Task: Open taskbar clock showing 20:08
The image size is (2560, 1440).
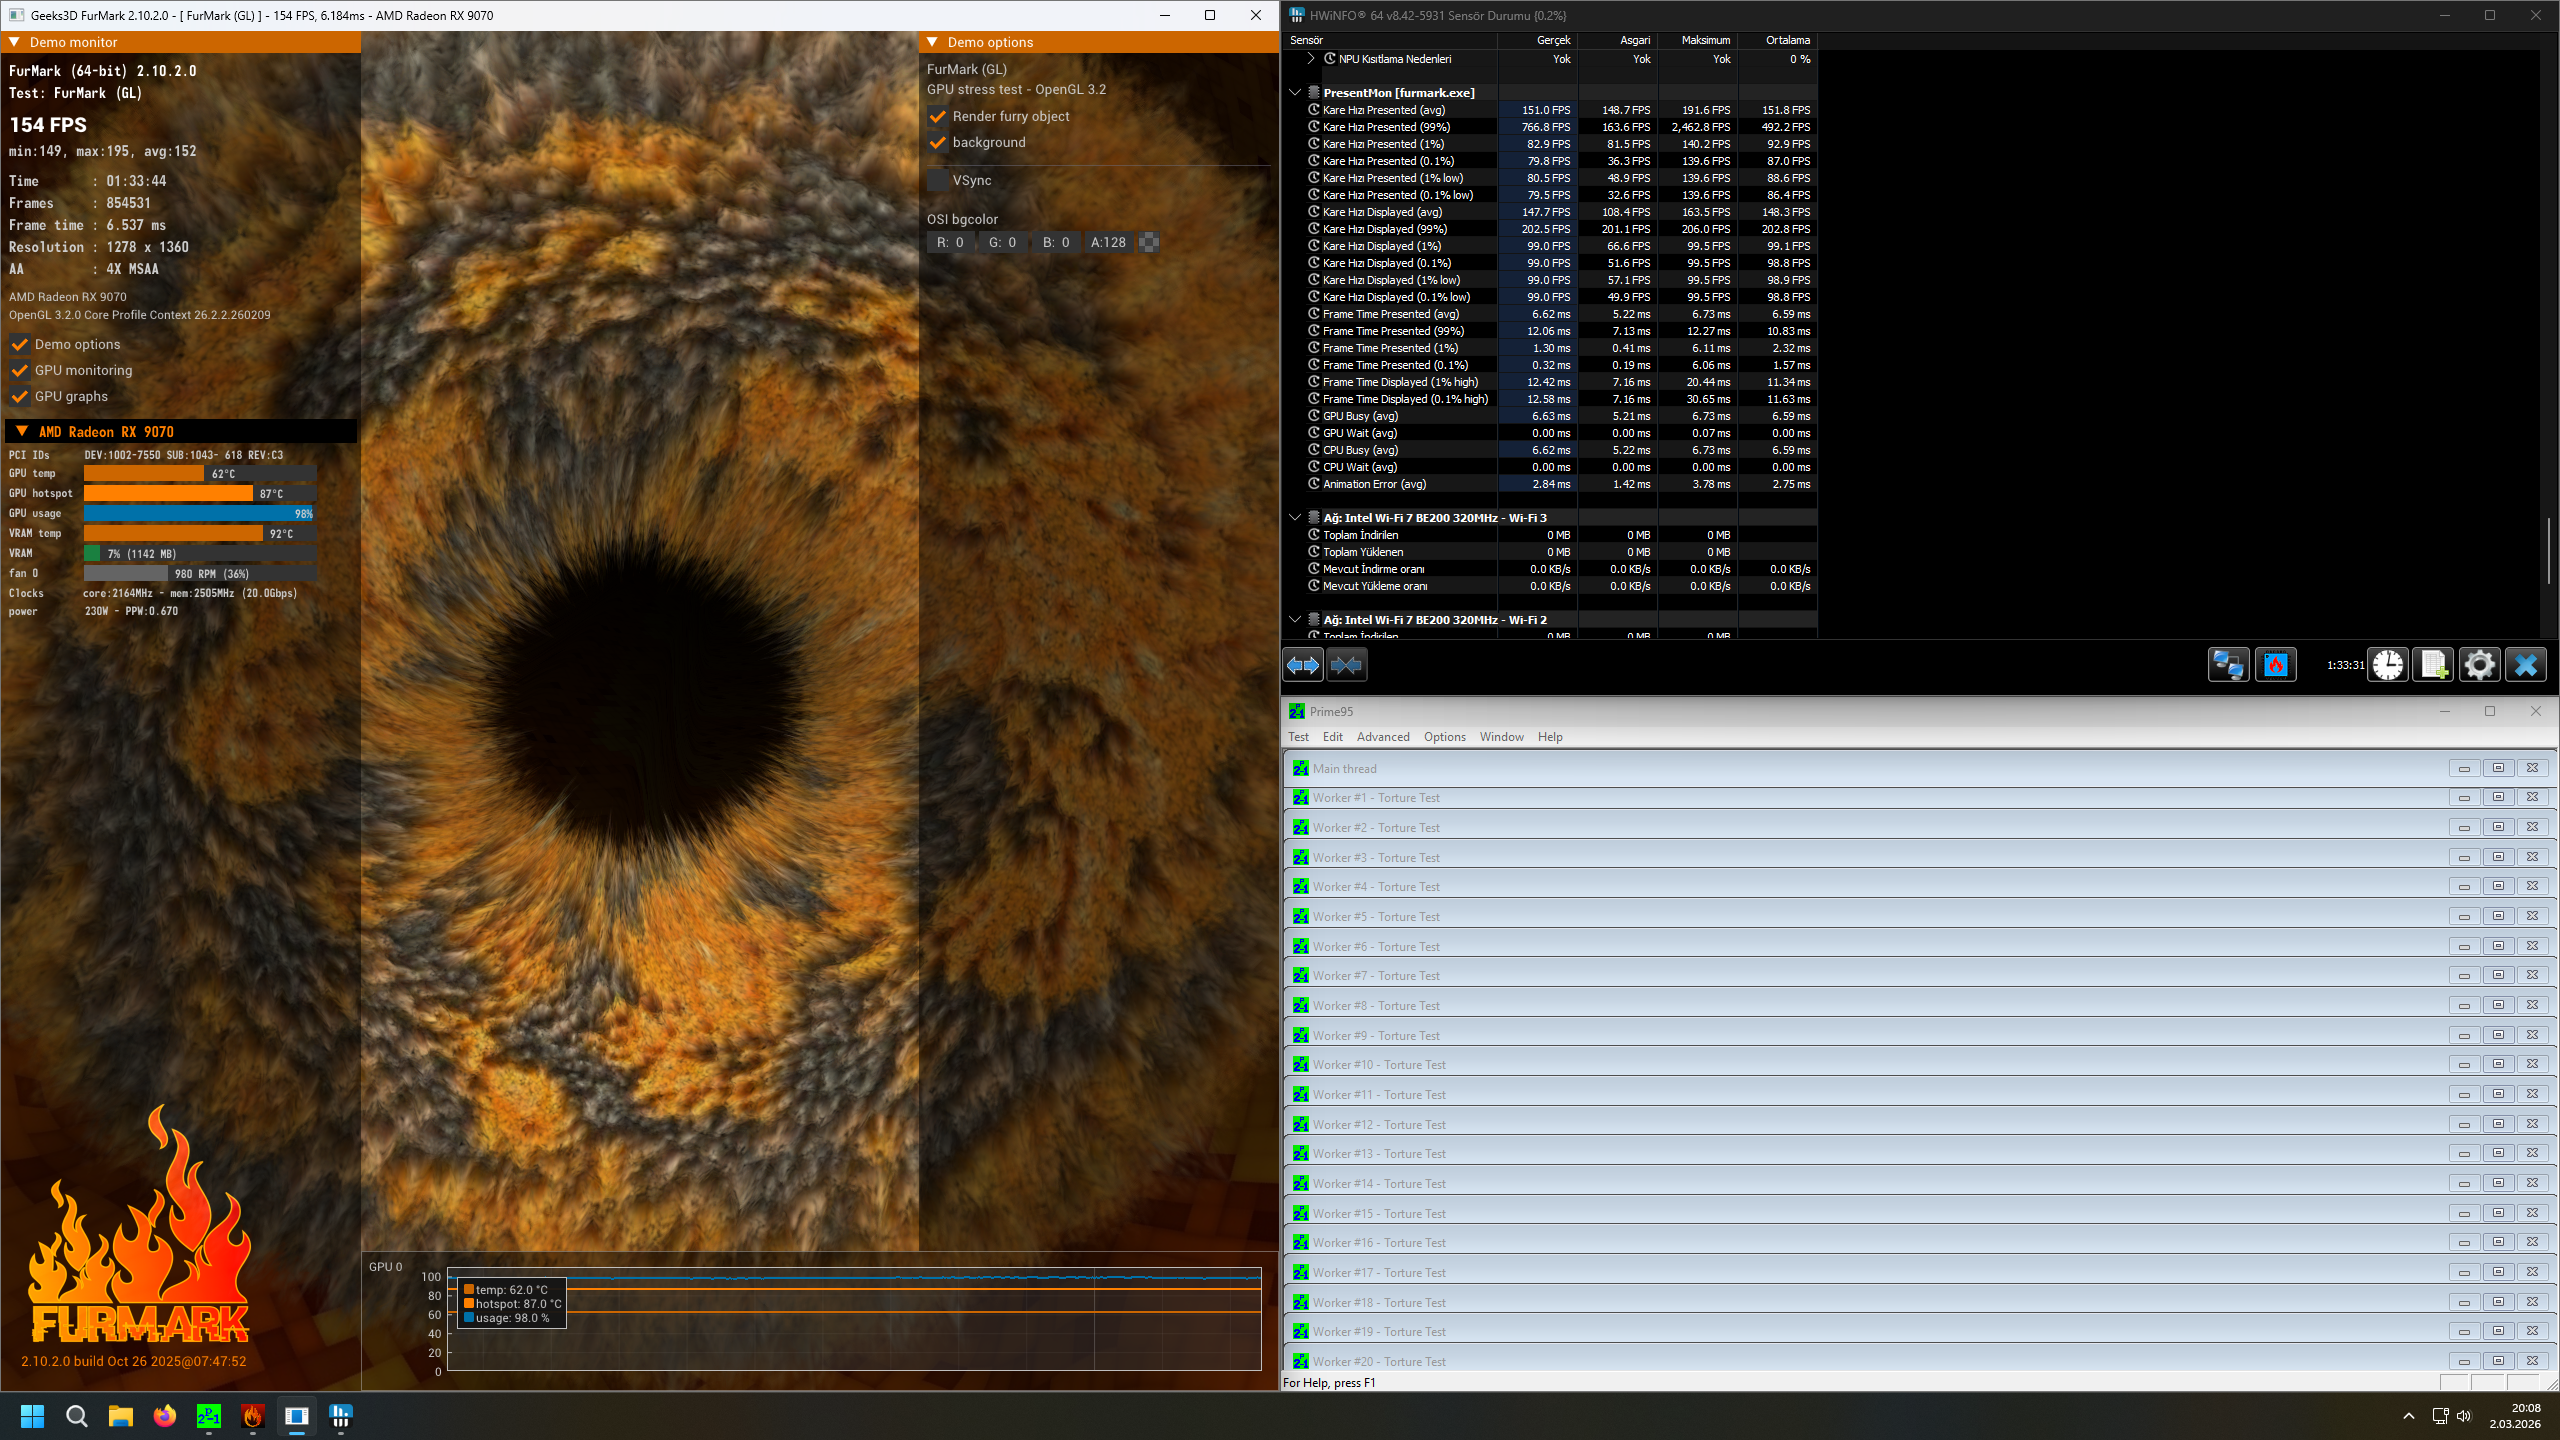Action: click(2514, 1416)
